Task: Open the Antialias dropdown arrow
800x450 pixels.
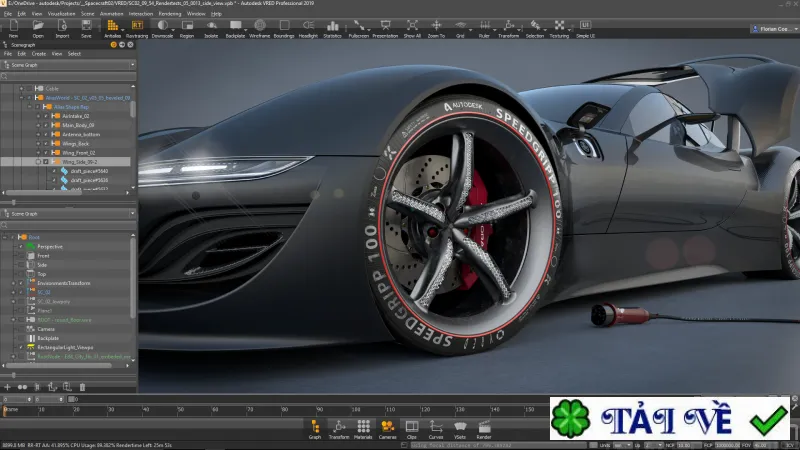Action: click(x=122, y=31)
